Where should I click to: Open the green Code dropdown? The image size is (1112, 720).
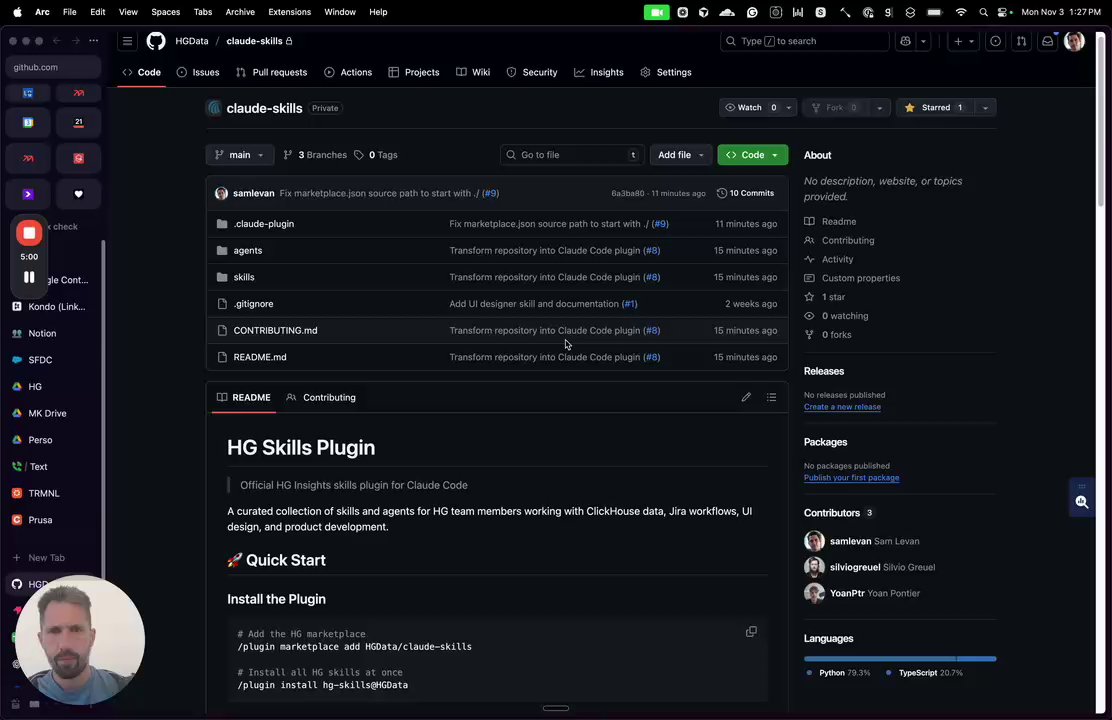click(752, 155)
